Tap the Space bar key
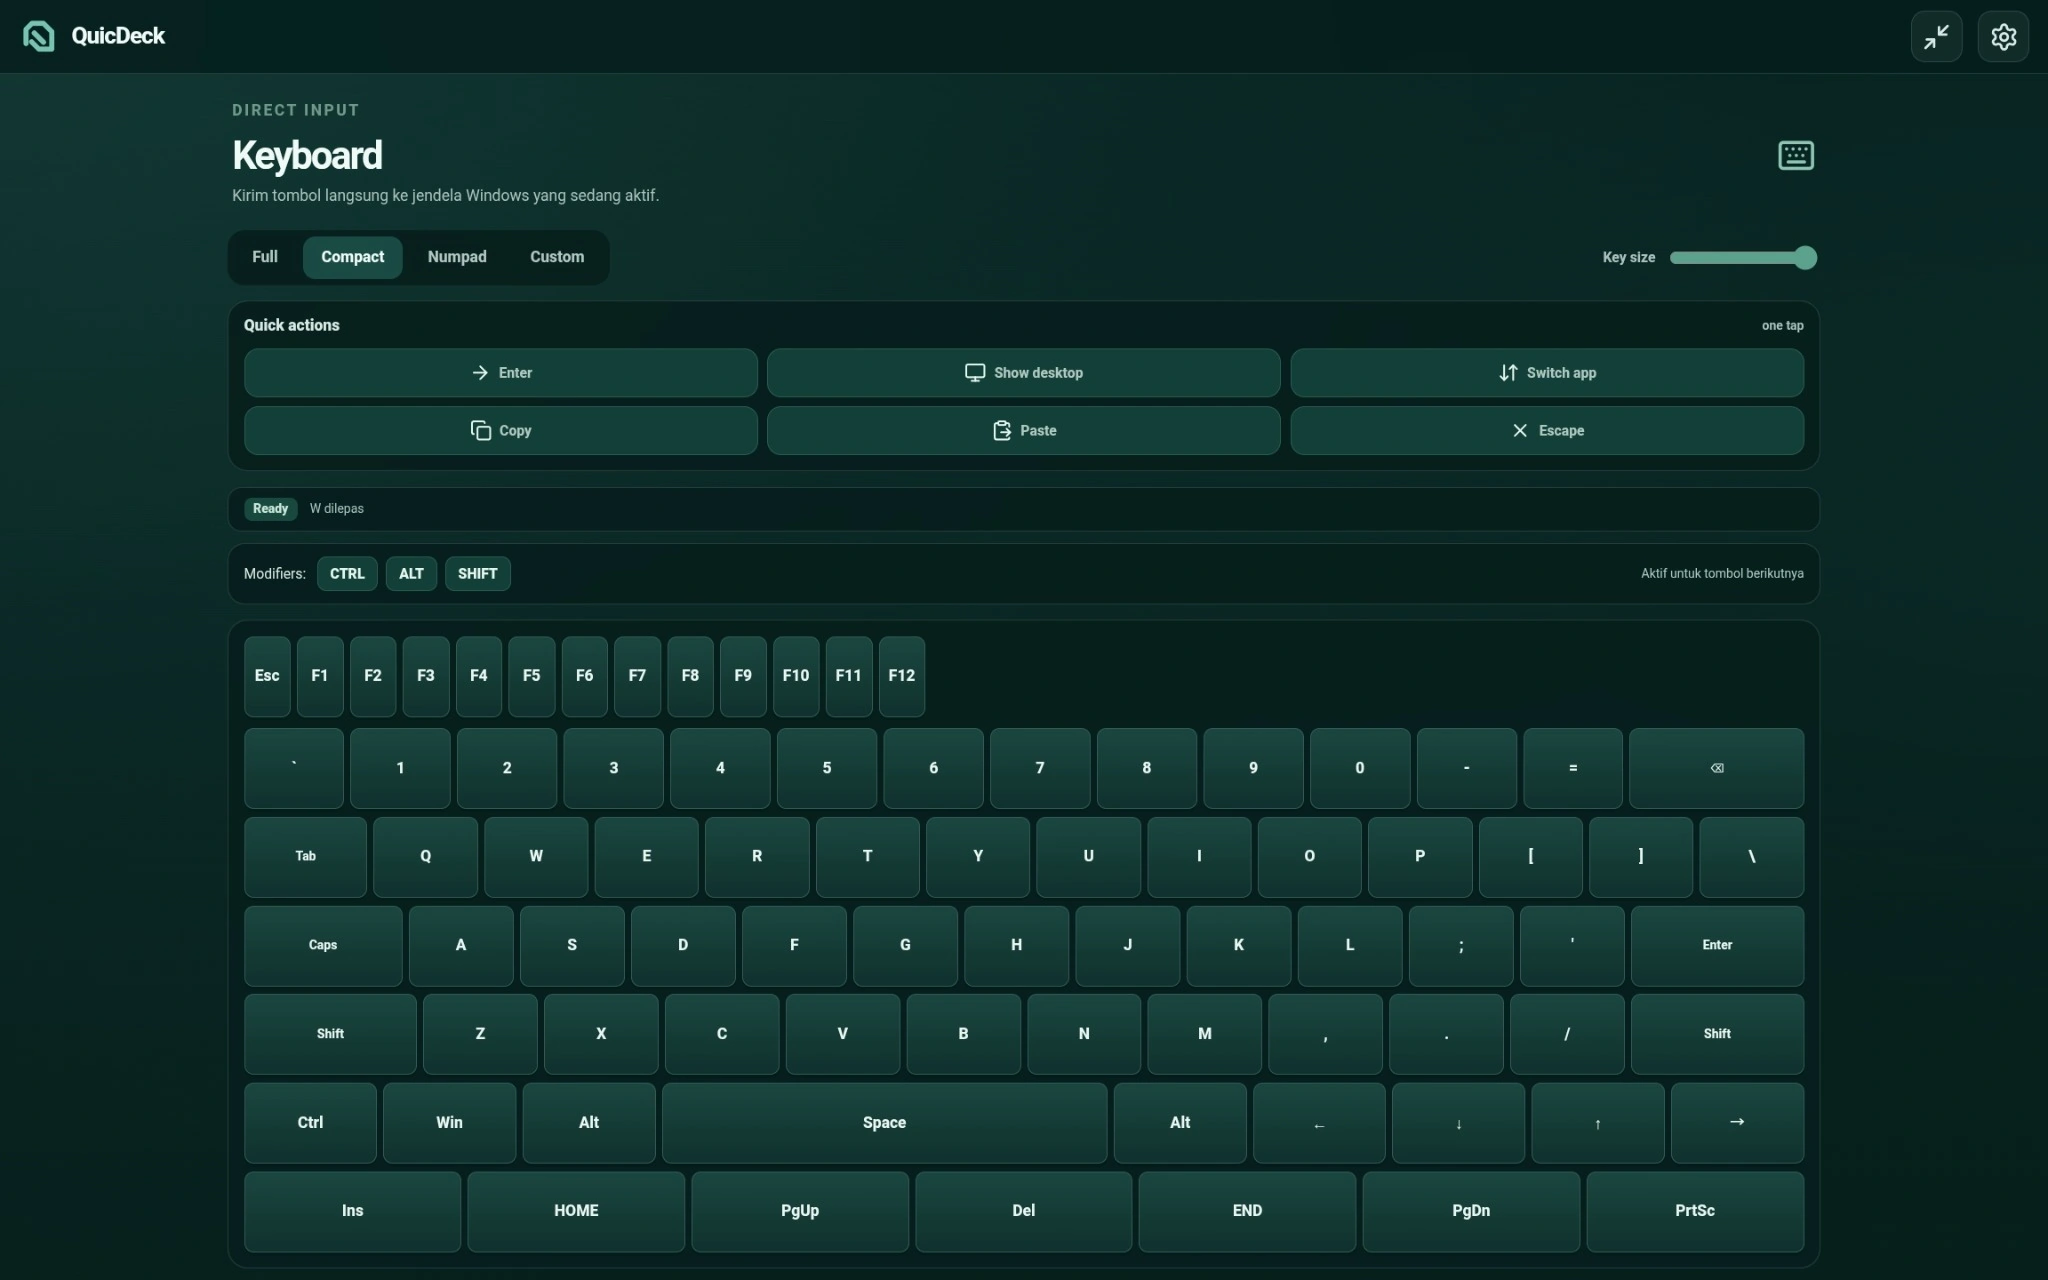The height and width of the screenshot is (1280, 2048). click(x=884, y=1123)
